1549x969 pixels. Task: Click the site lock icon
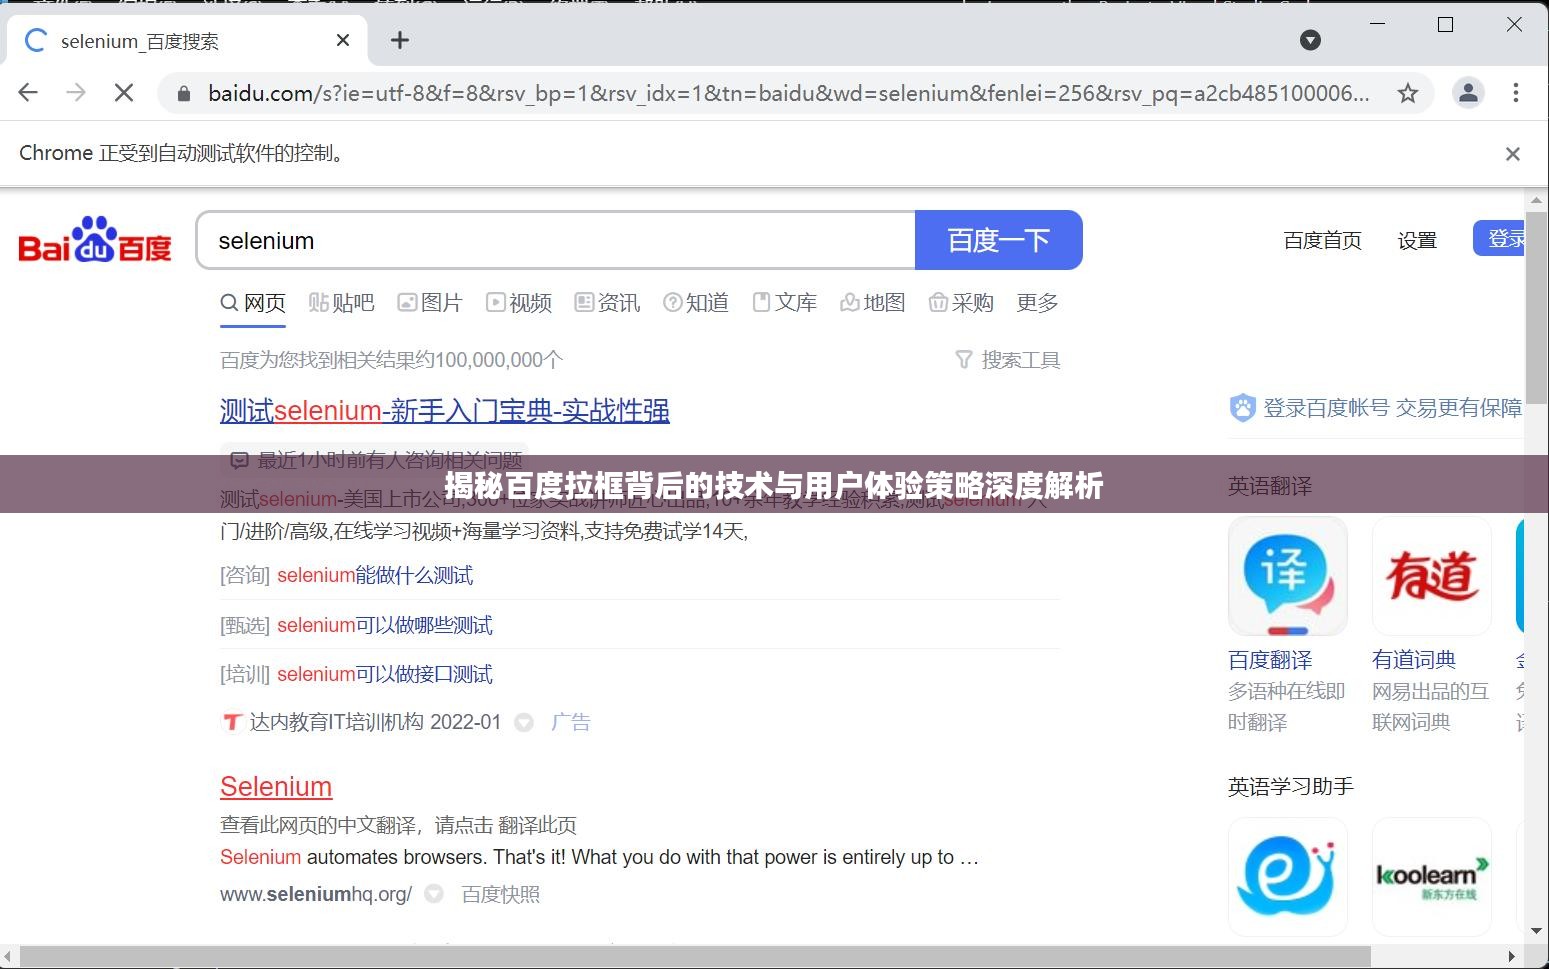(x=183, y=93)
